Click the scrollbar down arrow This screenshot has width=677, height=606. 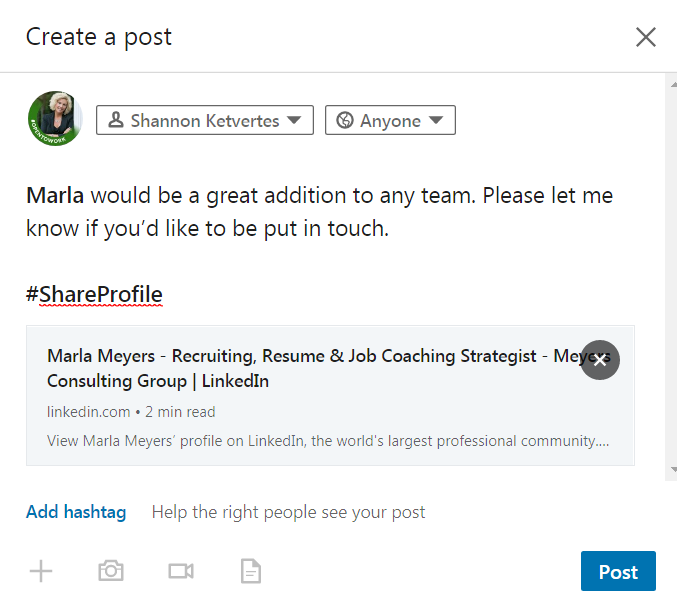pos(674,469)
